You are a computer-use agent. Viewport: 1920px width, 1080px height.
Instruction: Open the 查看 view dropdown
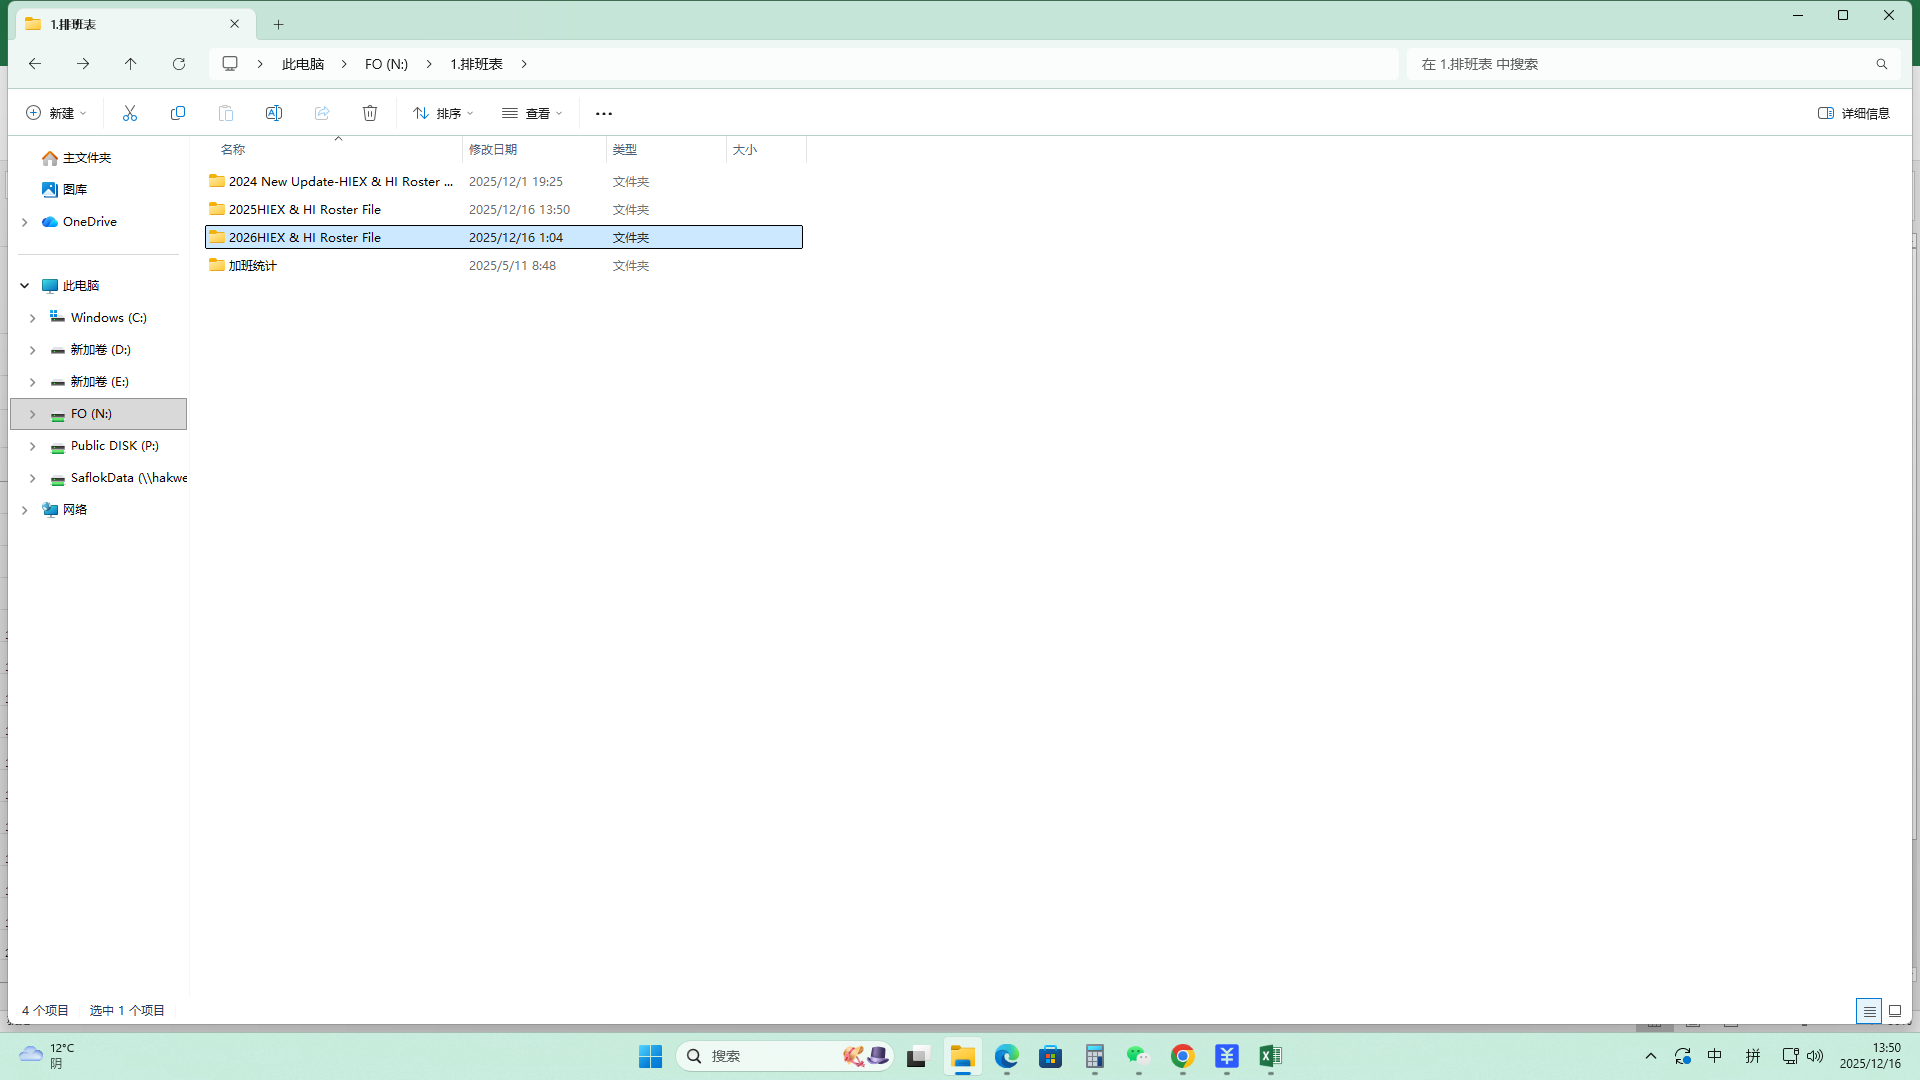532,113
